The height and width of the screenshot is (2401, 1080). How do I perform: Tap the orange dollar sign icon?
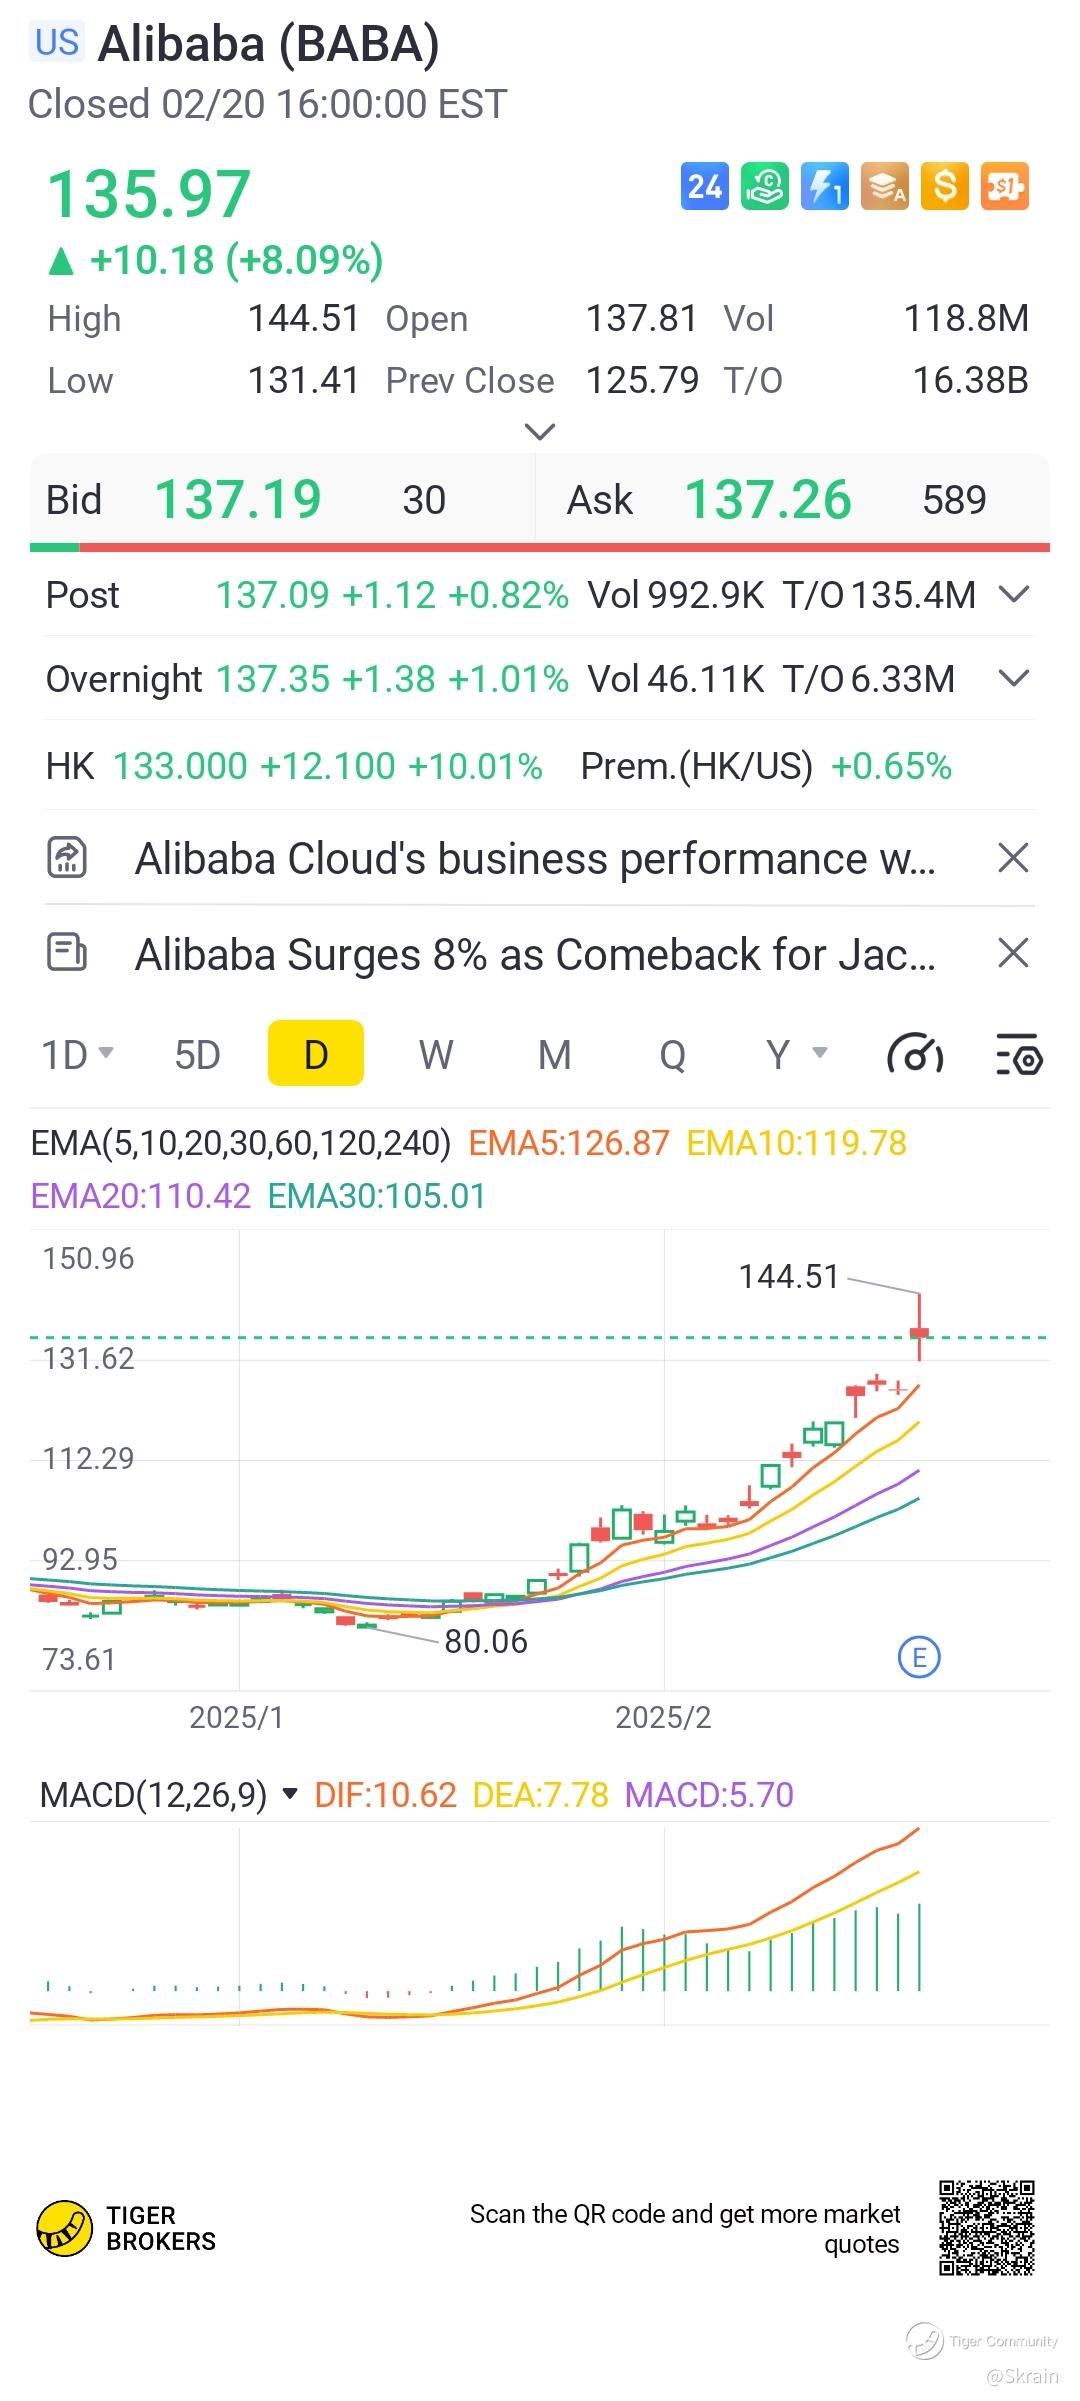945,187
